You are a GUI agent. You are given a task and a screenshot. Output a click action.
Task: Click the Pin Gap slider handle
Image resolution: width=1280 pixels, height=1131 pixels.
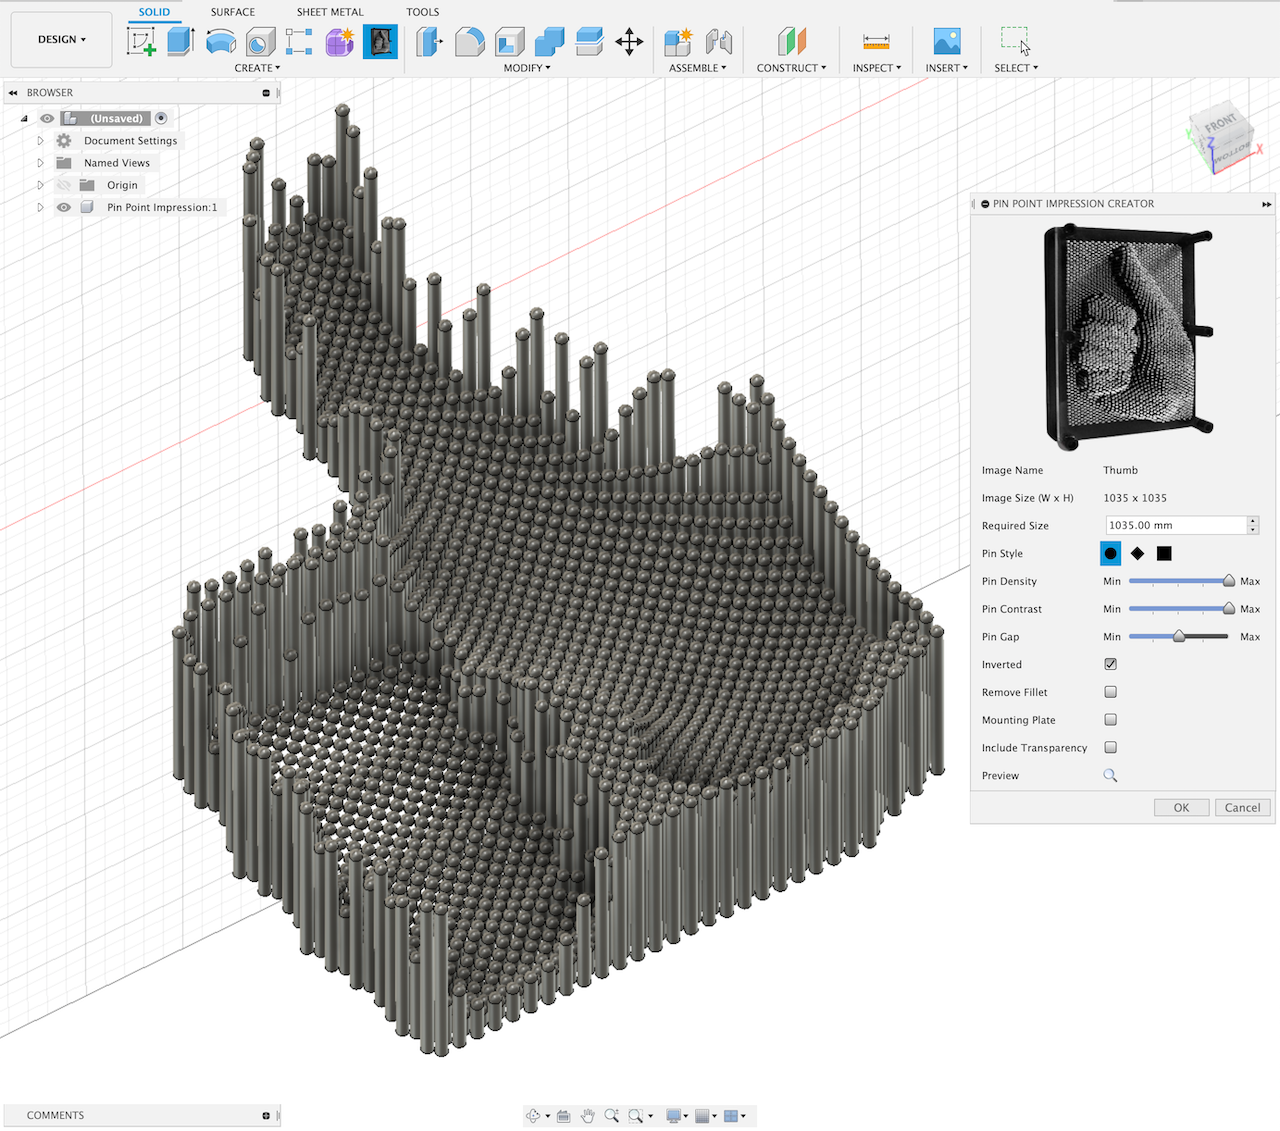(1179, 636)
